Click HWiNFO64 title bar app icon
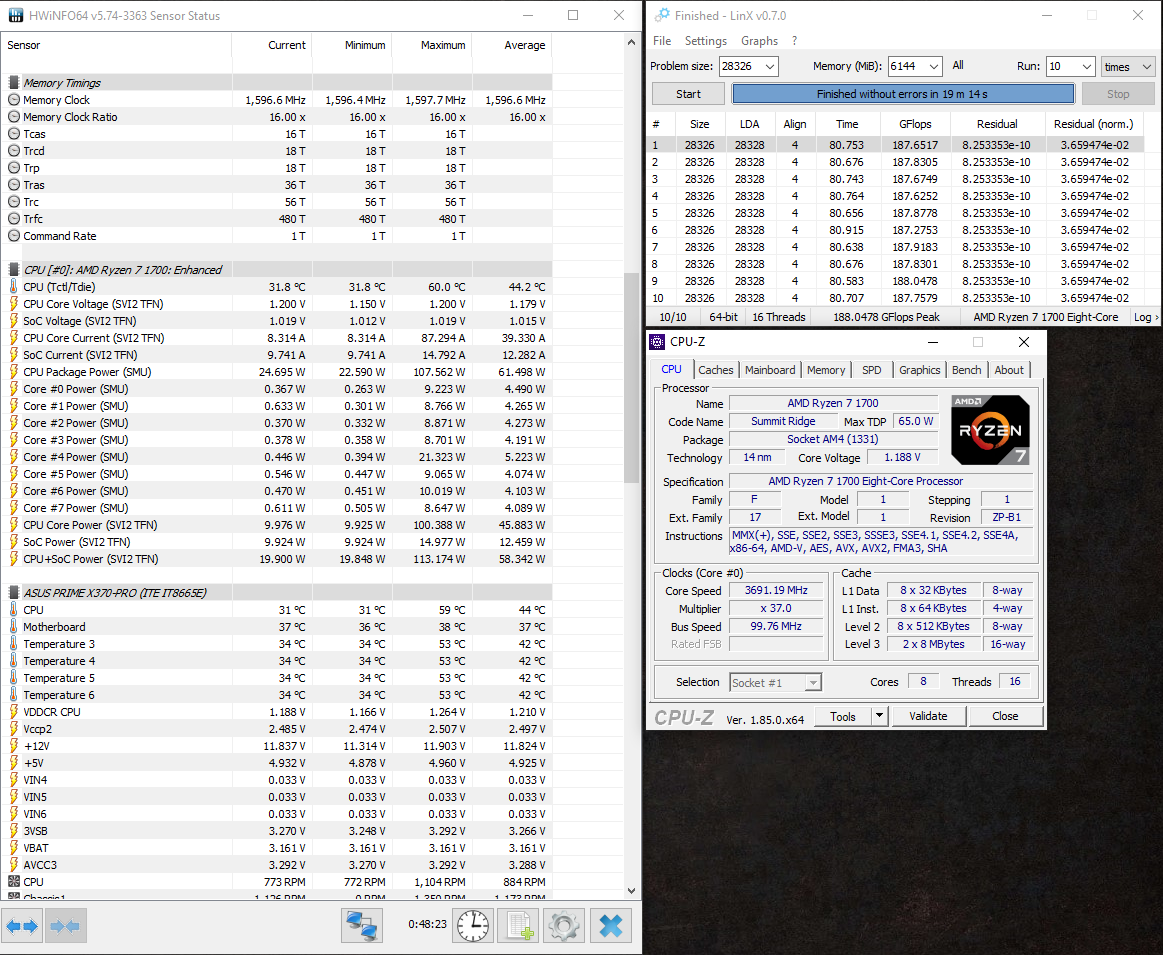 15,15
